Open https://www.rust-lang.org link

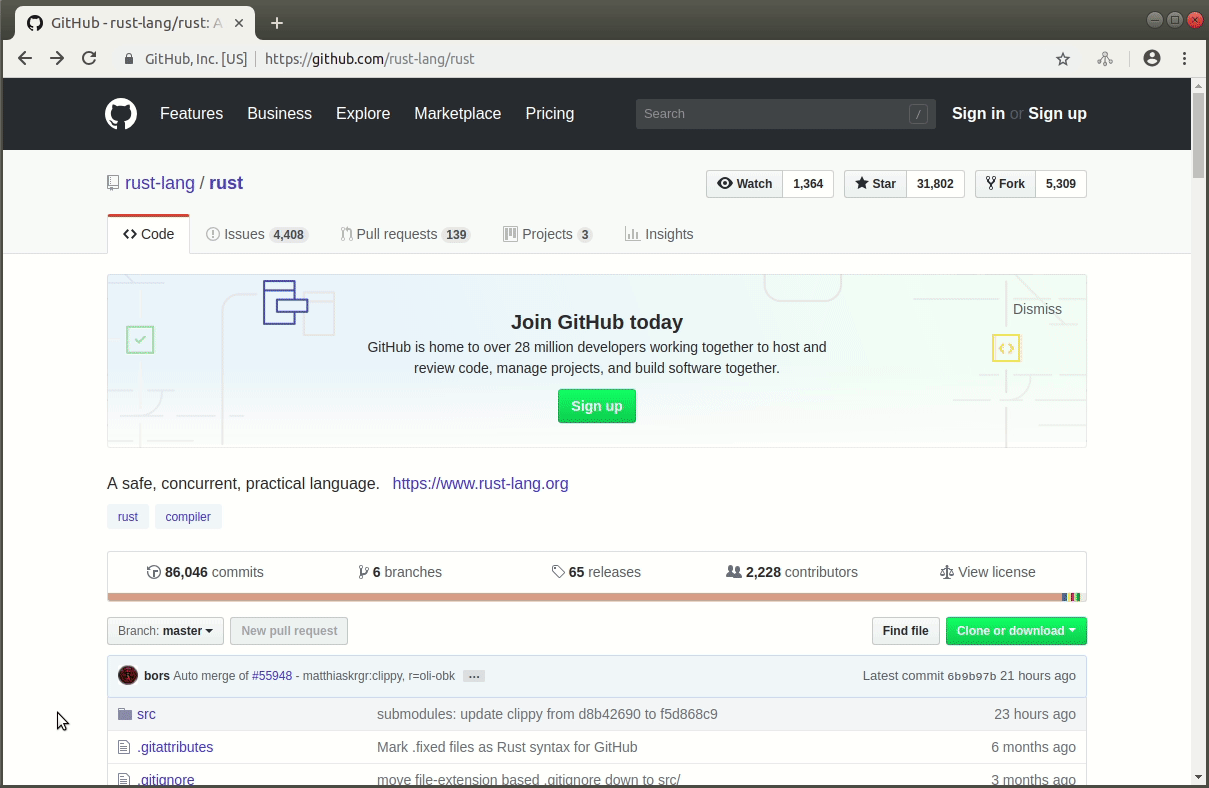480,484
